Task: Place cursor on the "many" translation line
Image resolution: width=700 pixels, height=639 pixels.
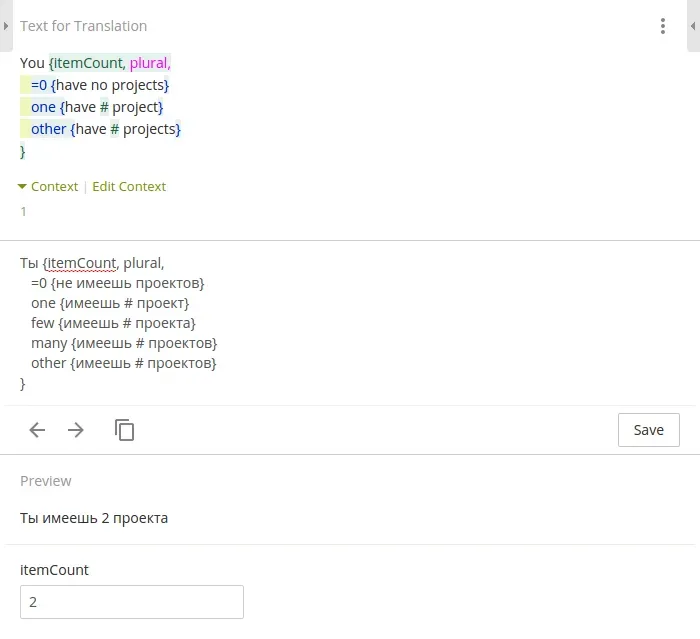Action: [124, 343]
